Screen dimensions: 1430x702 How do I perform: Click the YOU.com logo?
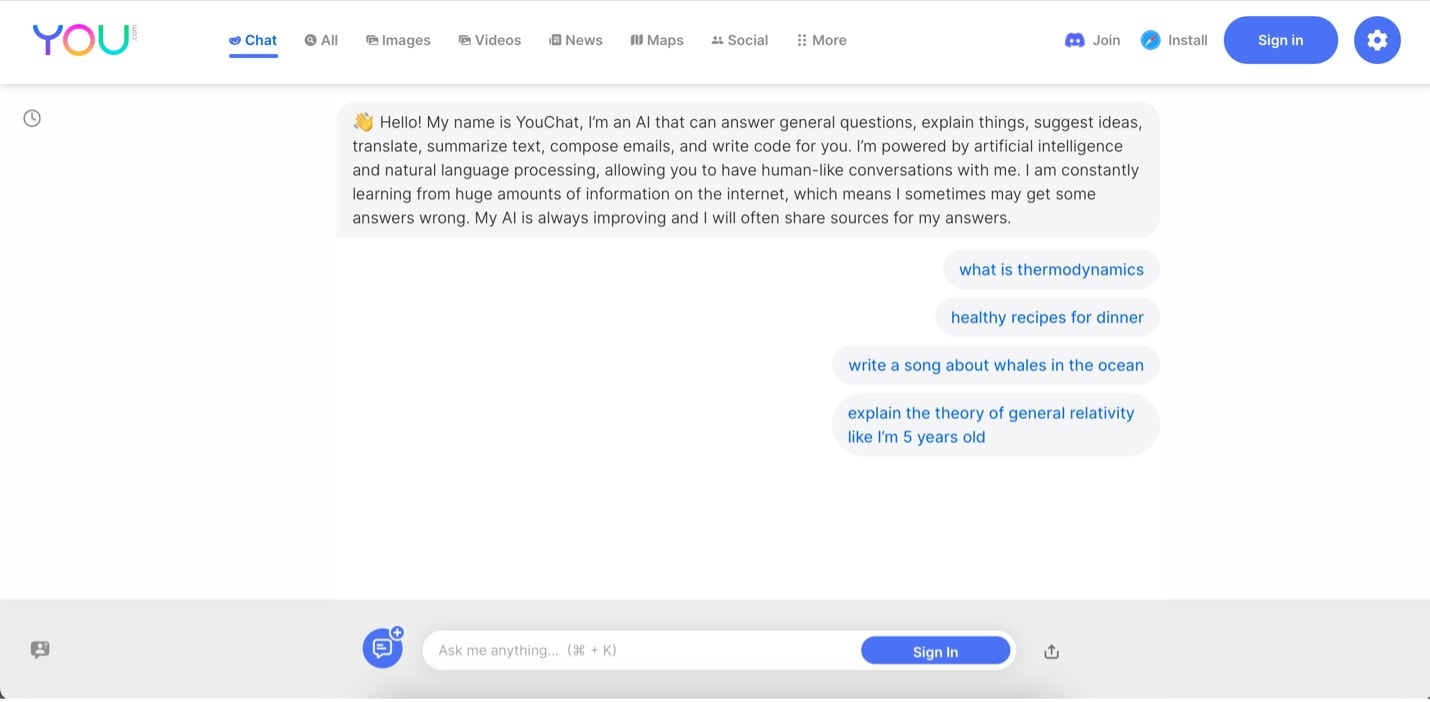(84, 40)
